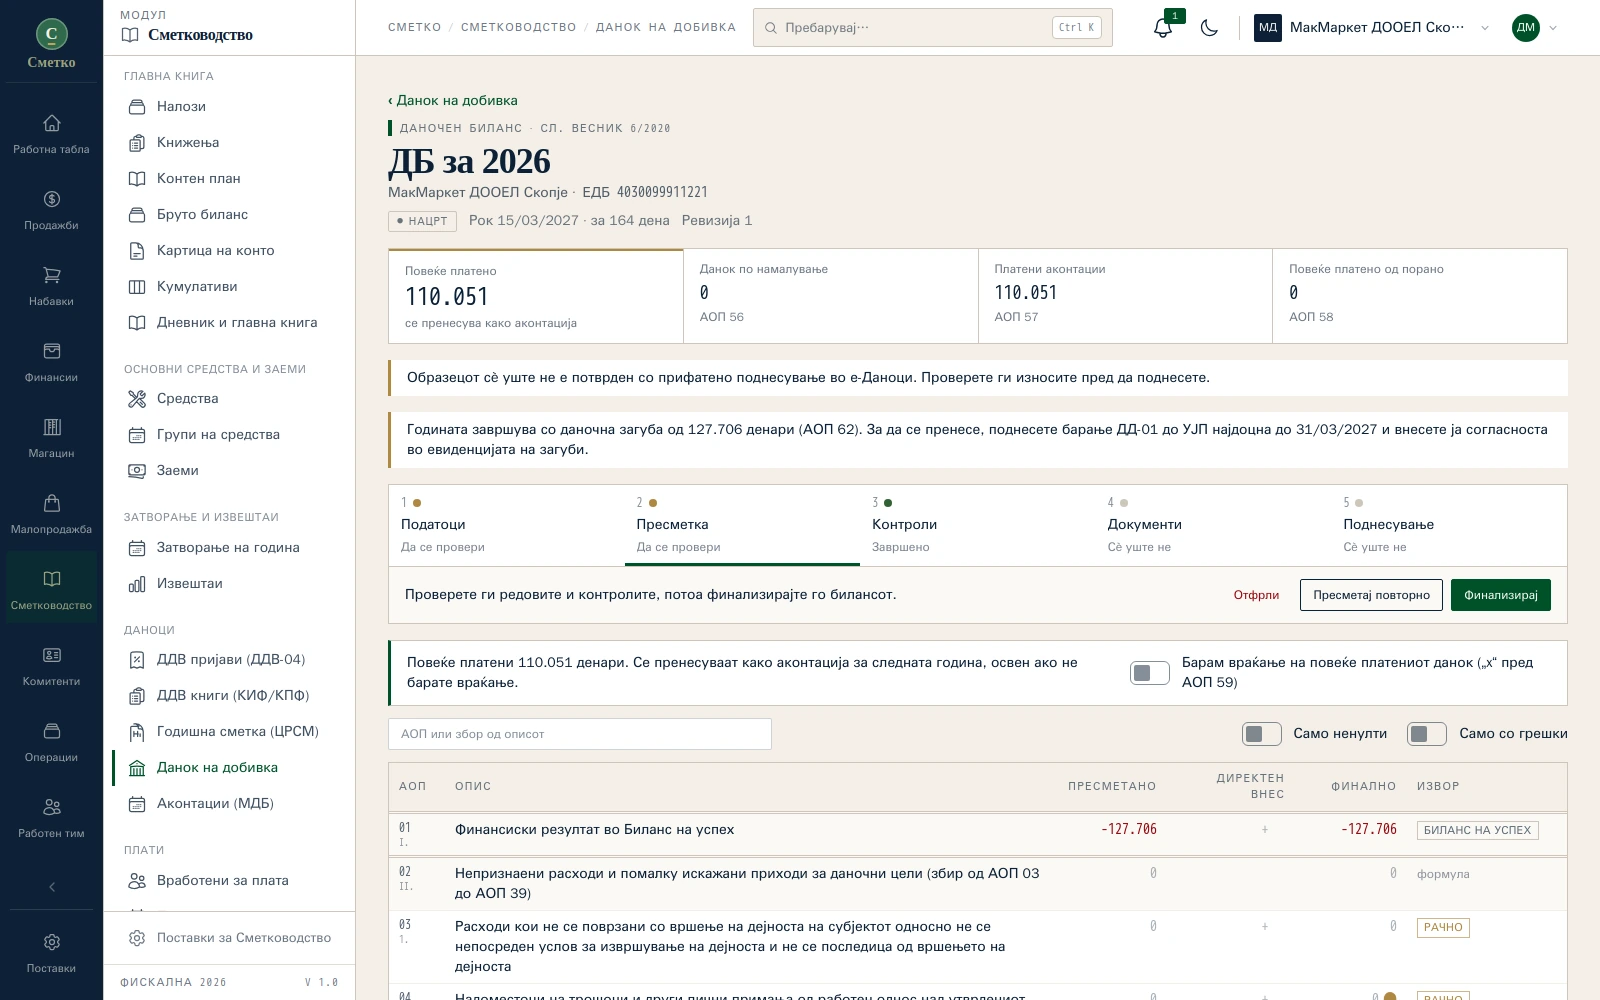Open Магацин module
The height and width of the screenshot is (1000, 1600).
(x=51, y=437)
